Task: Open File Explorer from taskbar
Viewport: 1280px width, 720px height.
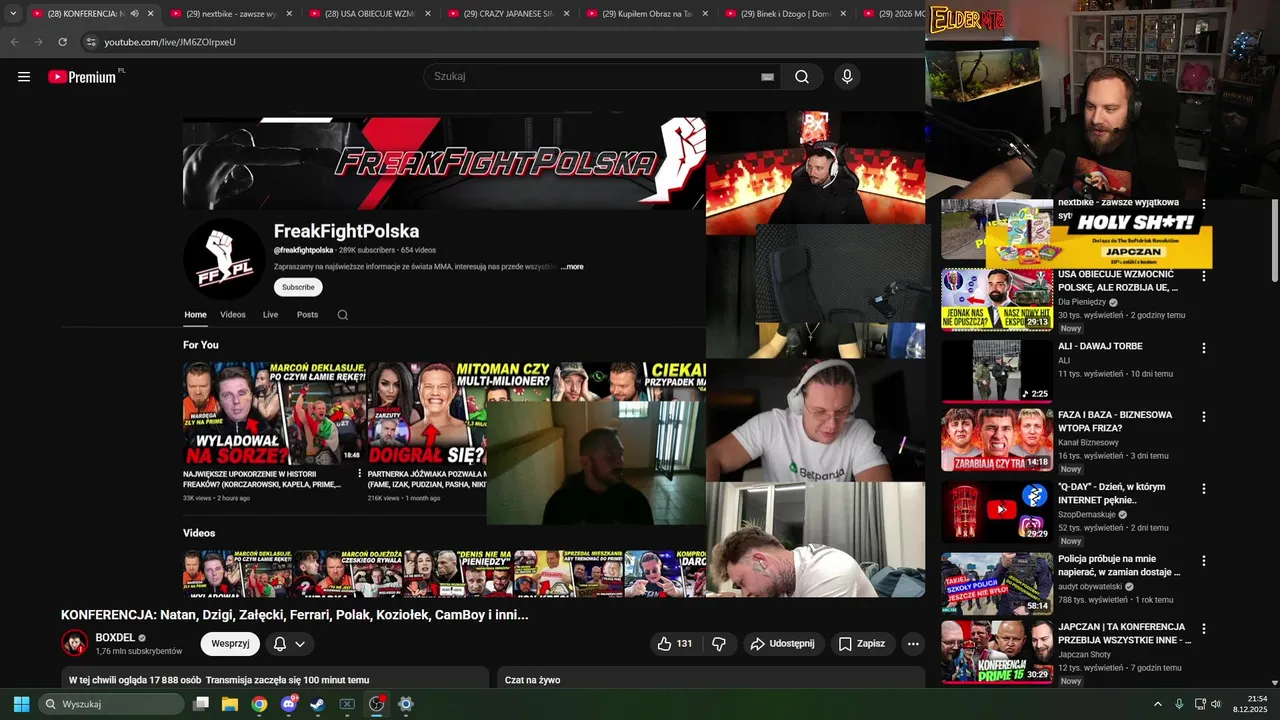Action: pyautogui.click(x=230, y=704)
